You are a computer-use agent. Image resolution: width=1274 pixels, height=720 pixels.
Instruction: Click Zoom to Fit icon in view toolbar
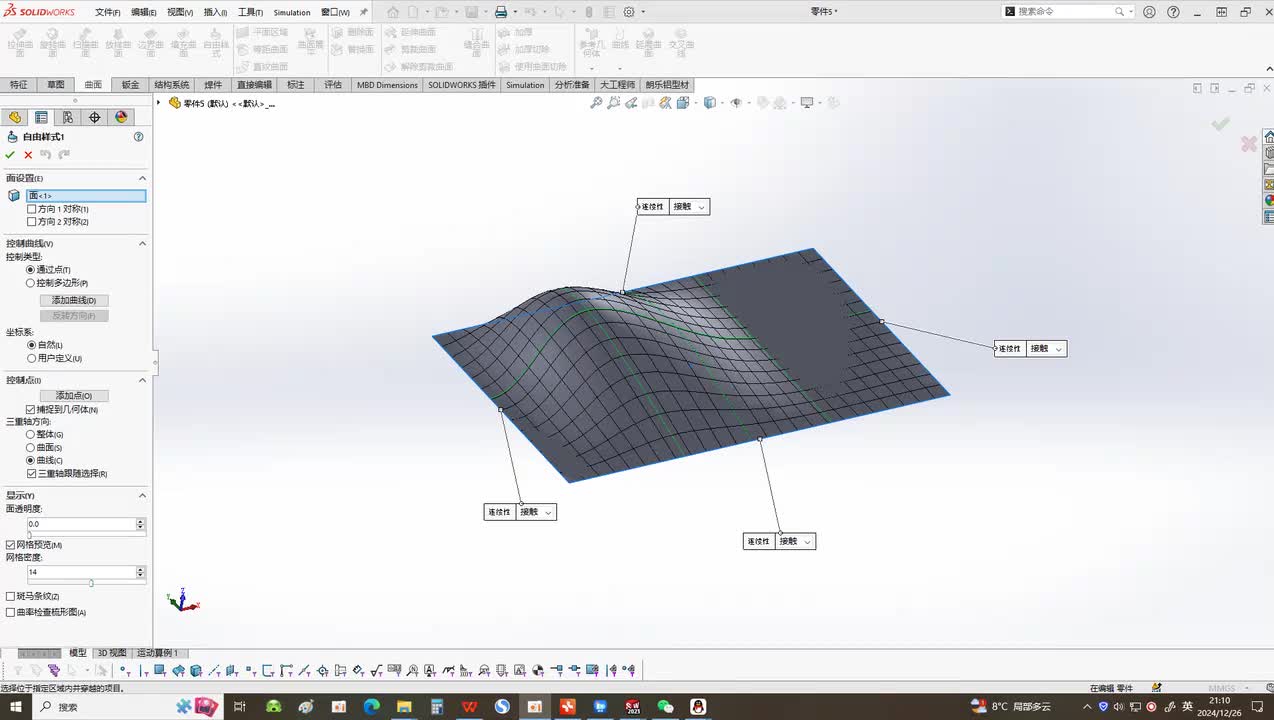click(596, 102)
